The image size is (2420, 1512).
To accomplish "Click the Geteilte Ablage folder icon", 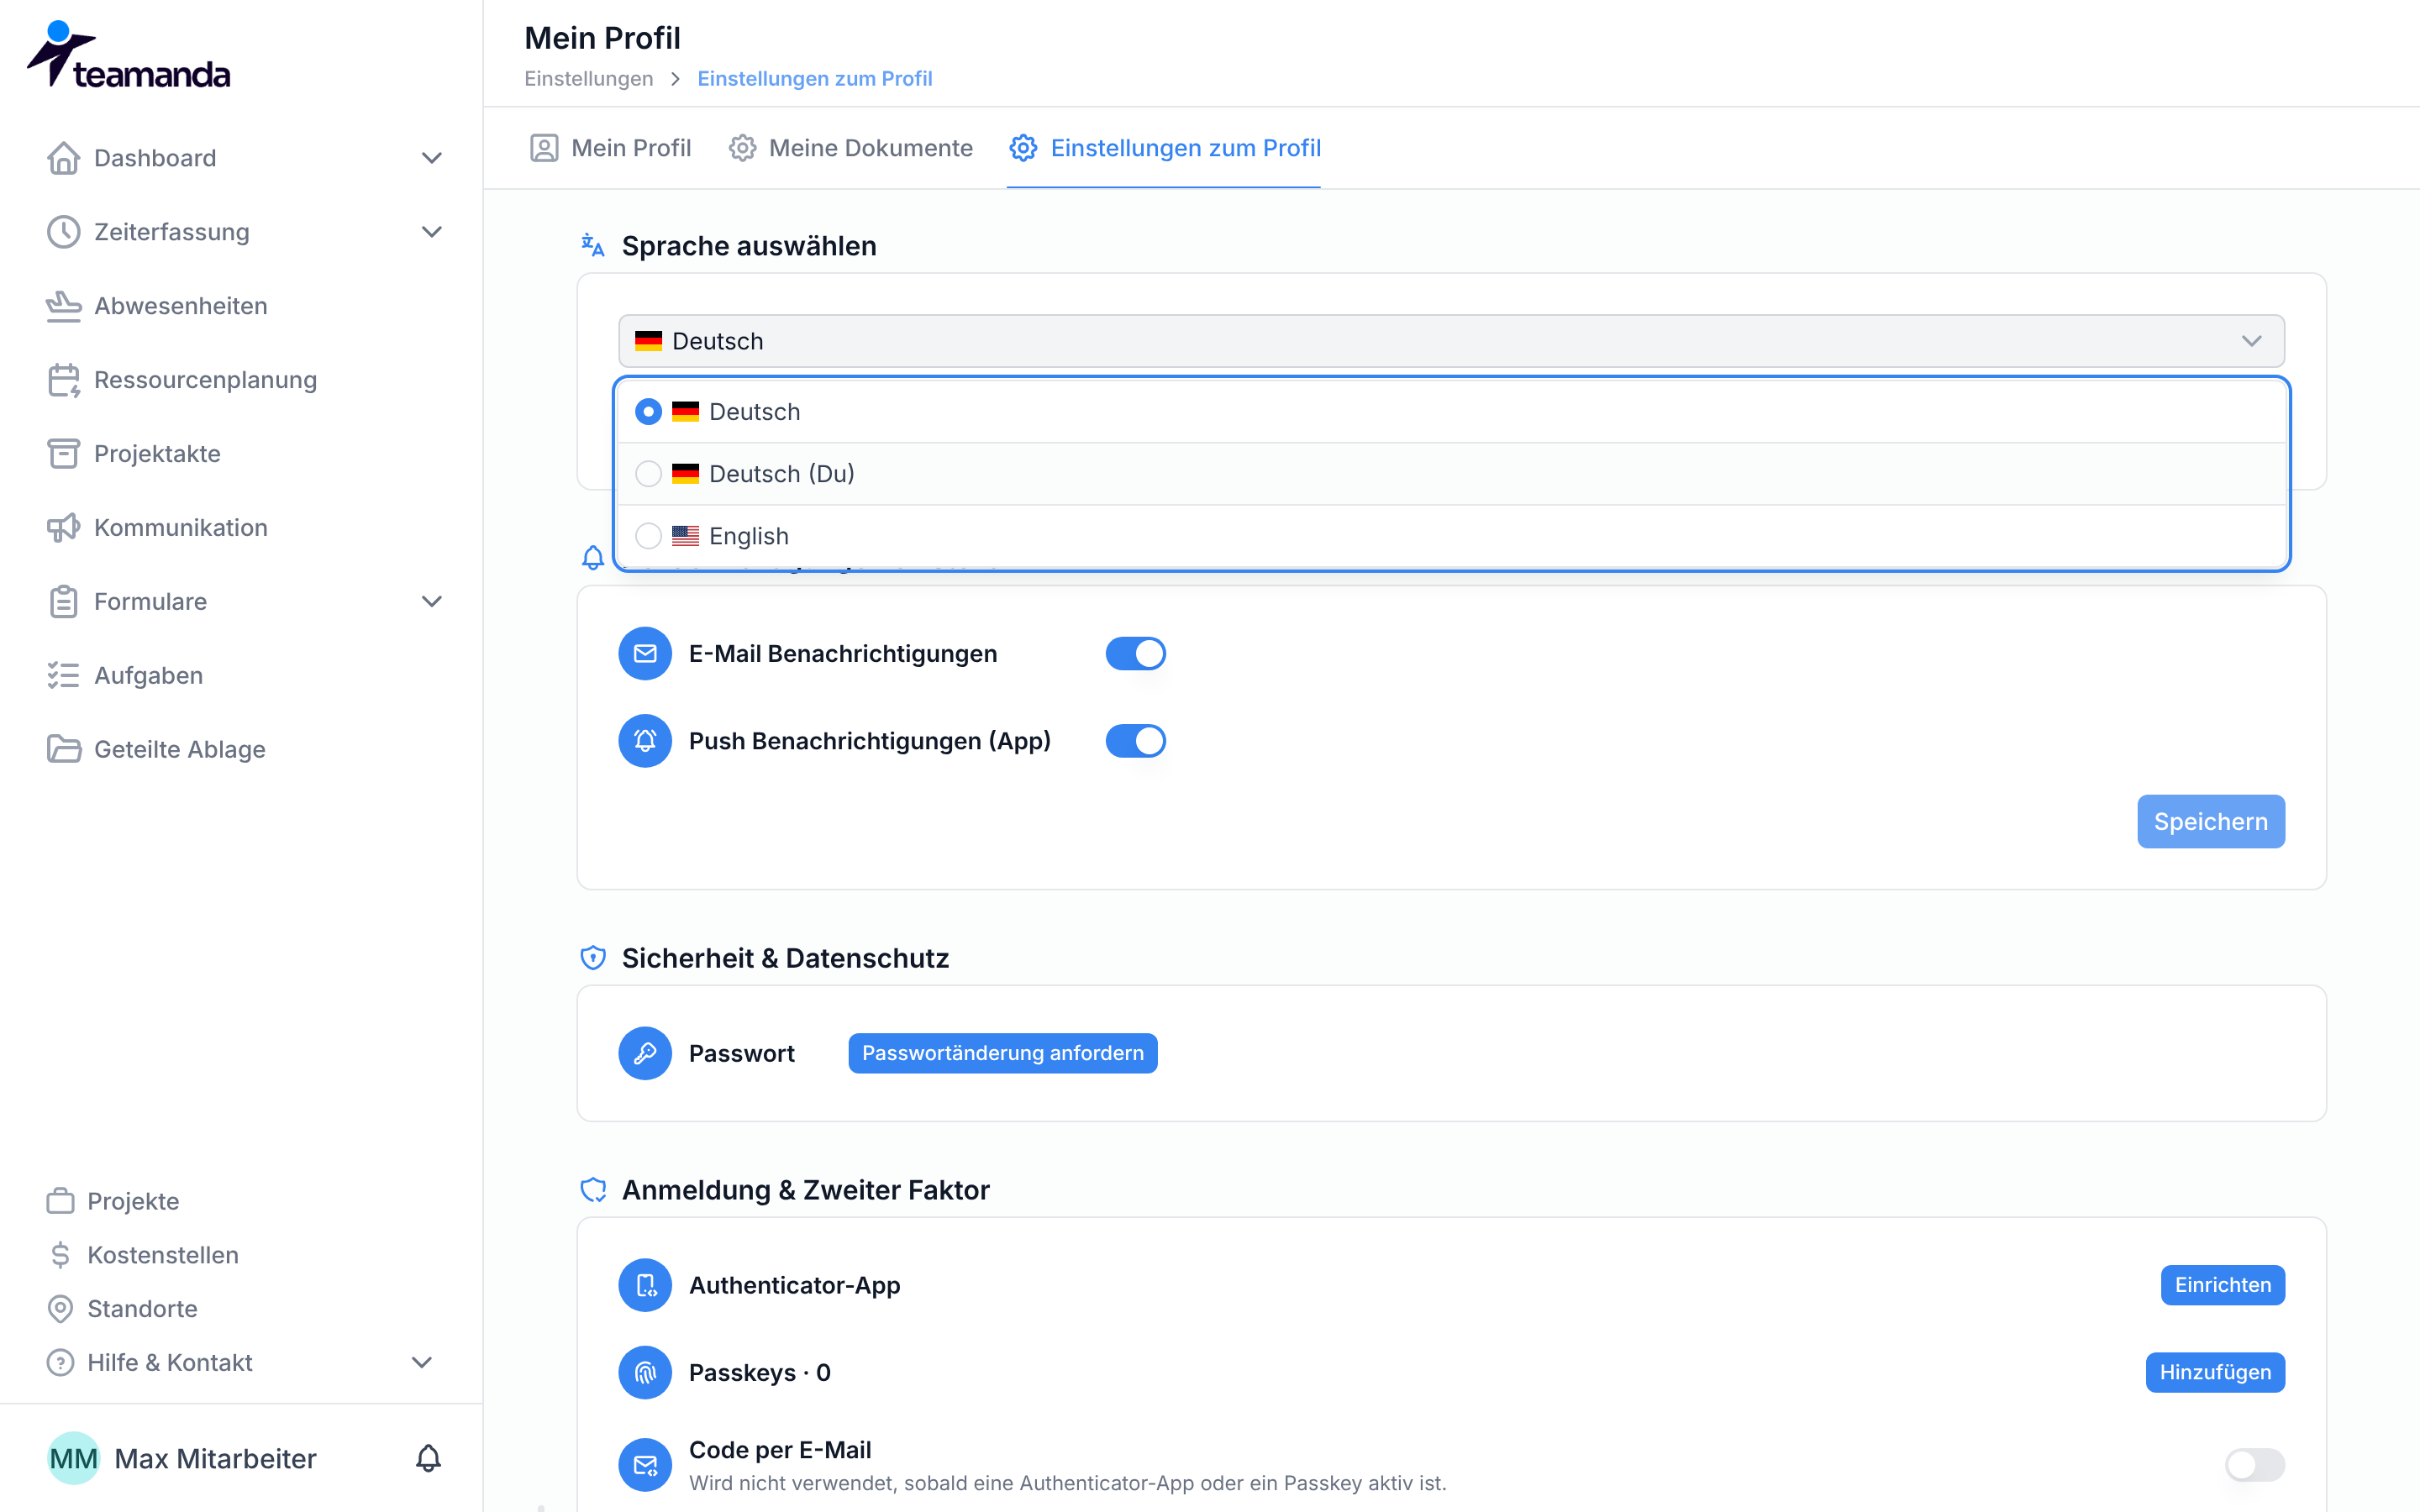I will (63, 749).
